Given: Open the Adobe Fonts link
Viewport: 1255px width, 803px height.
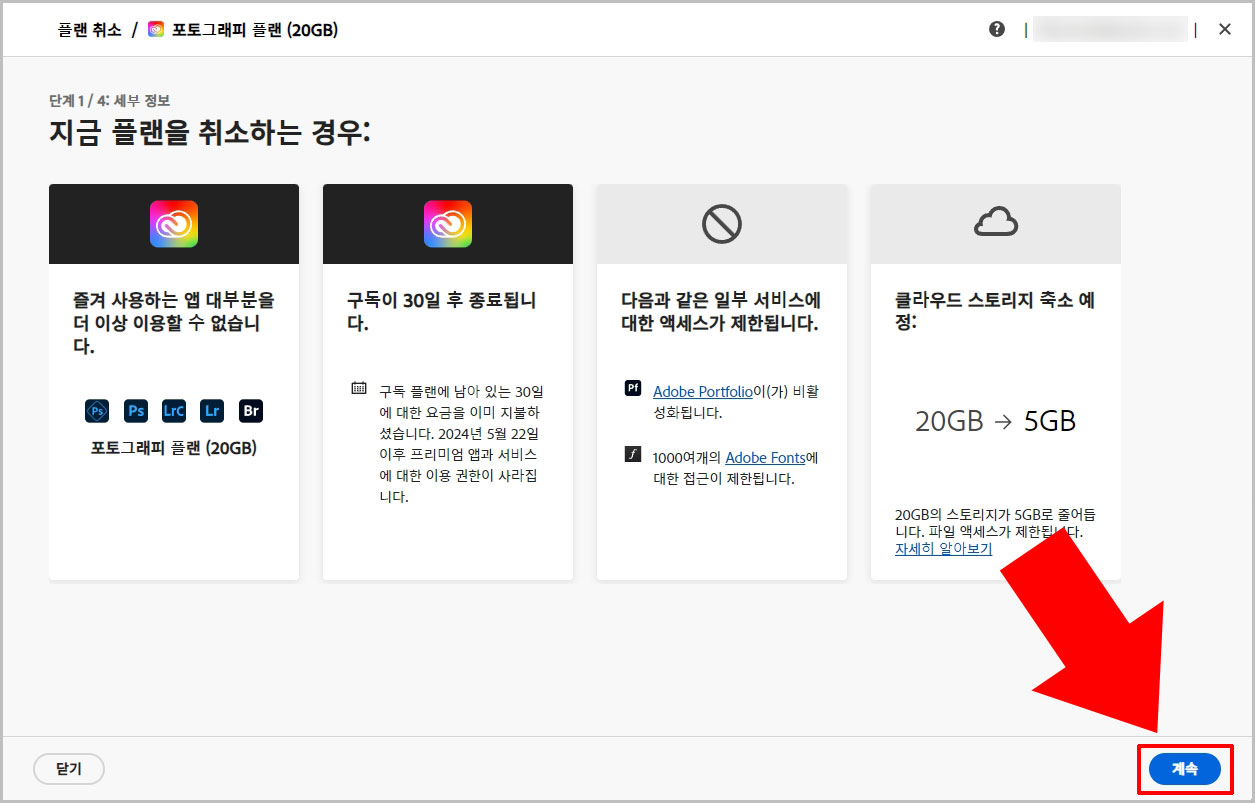Looking at the screenshot, I should 765,458.
